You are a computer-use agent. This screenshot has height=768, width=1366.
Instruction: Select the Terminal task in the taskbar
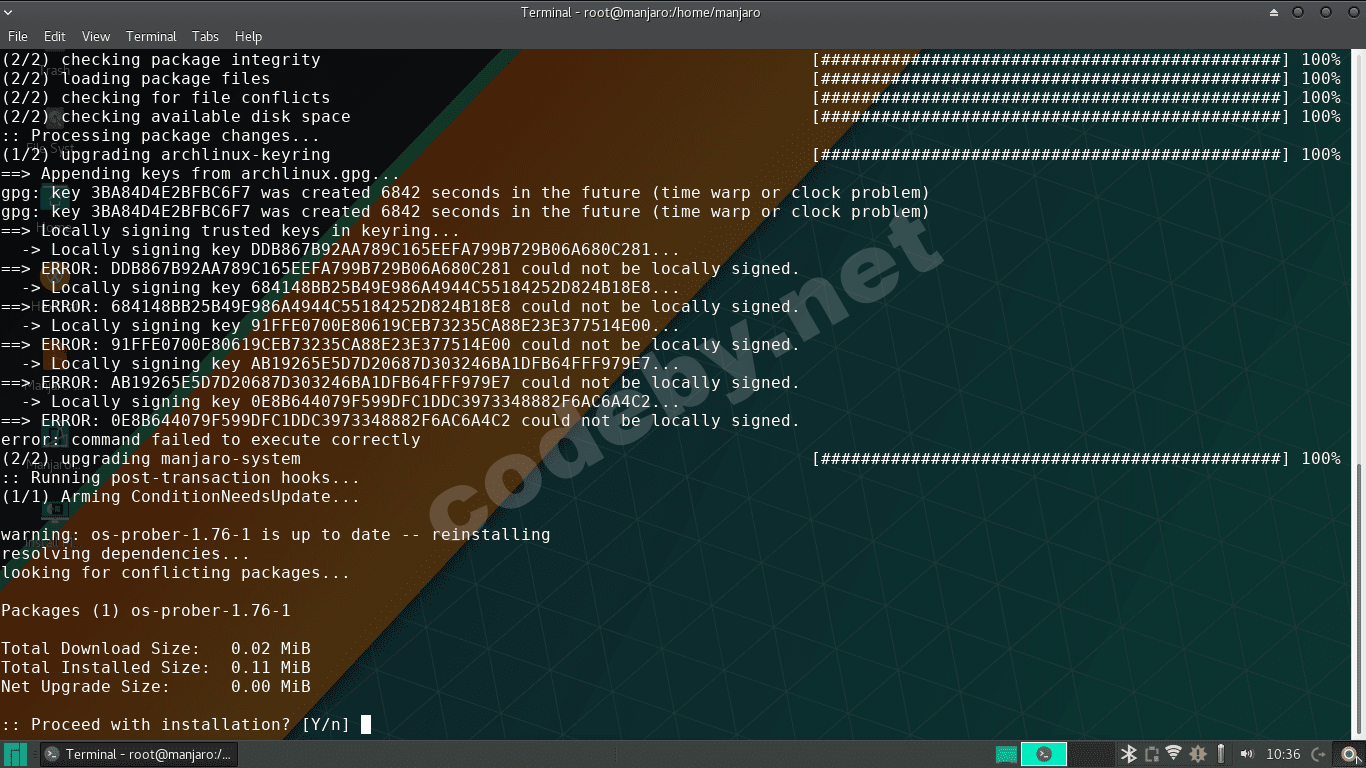[x=138, y=754]
